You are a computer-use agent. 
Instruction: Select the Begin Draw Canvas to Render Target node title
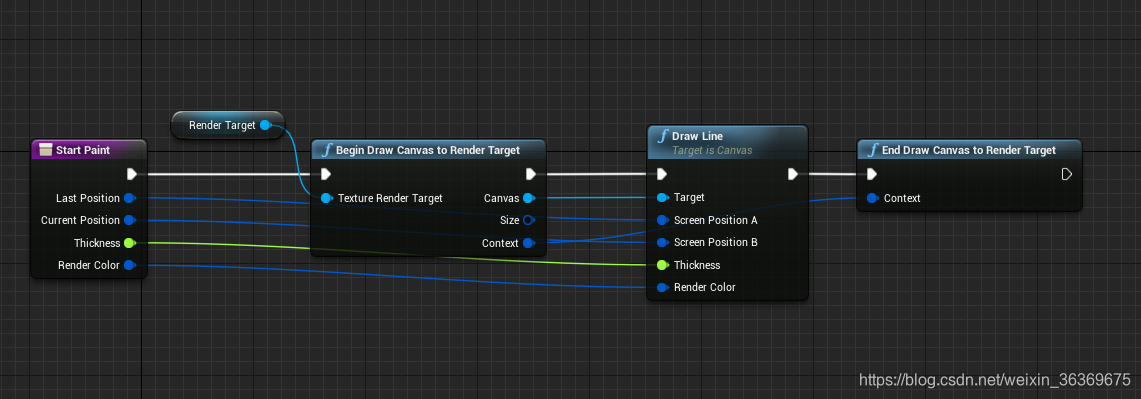(428, 150)
